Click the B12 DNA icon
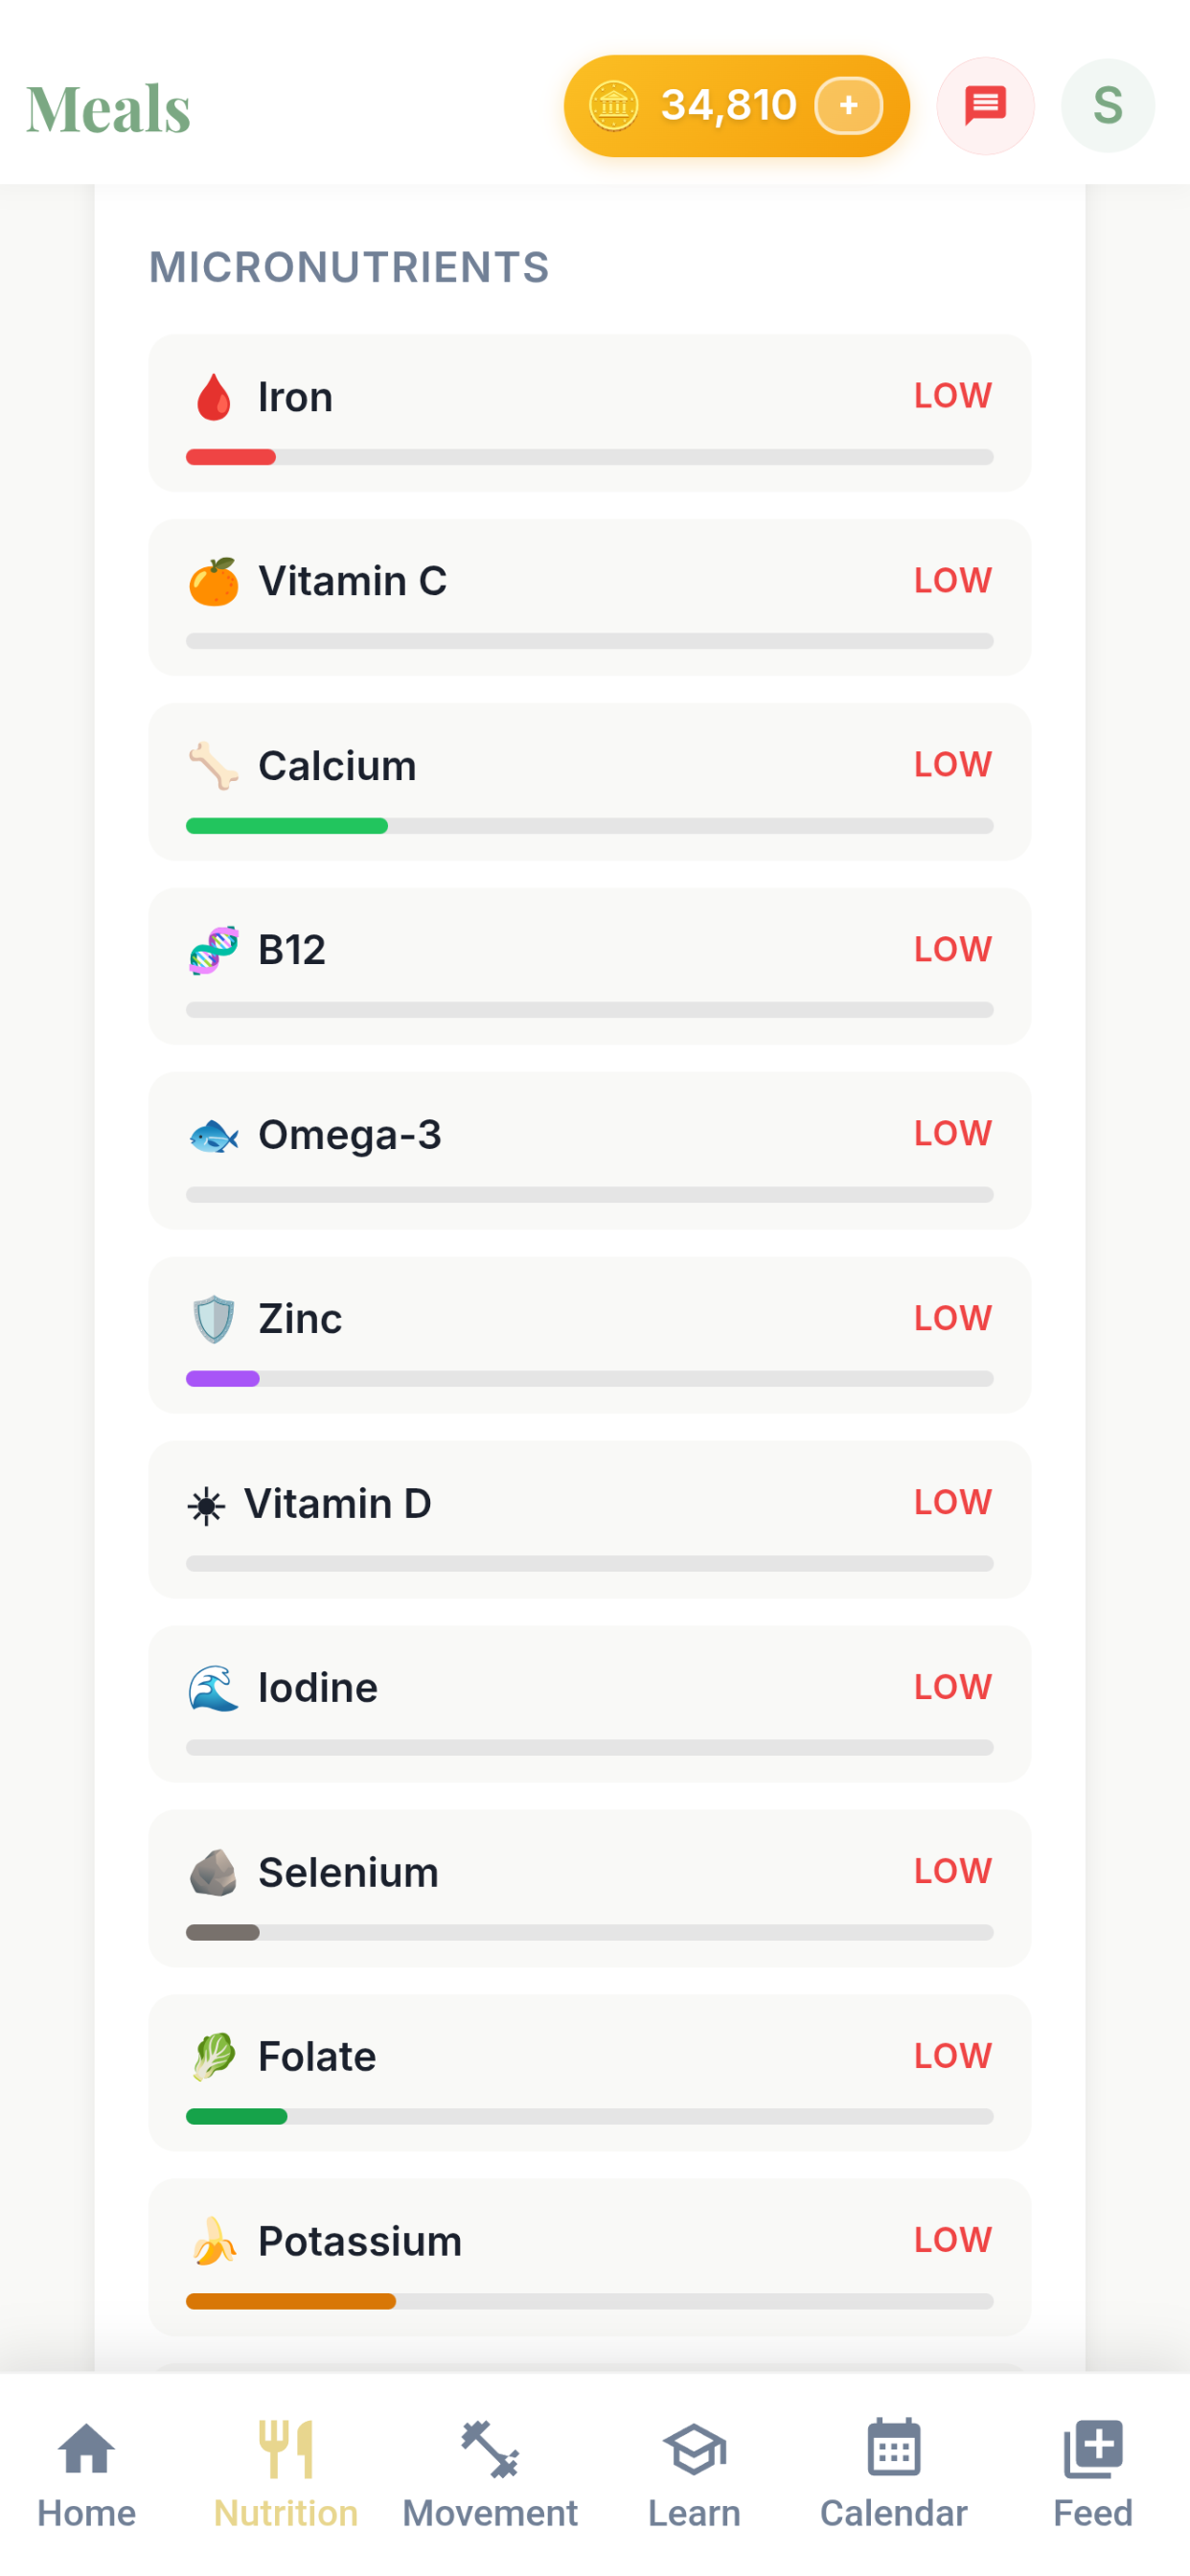 [x=213, y=950]
